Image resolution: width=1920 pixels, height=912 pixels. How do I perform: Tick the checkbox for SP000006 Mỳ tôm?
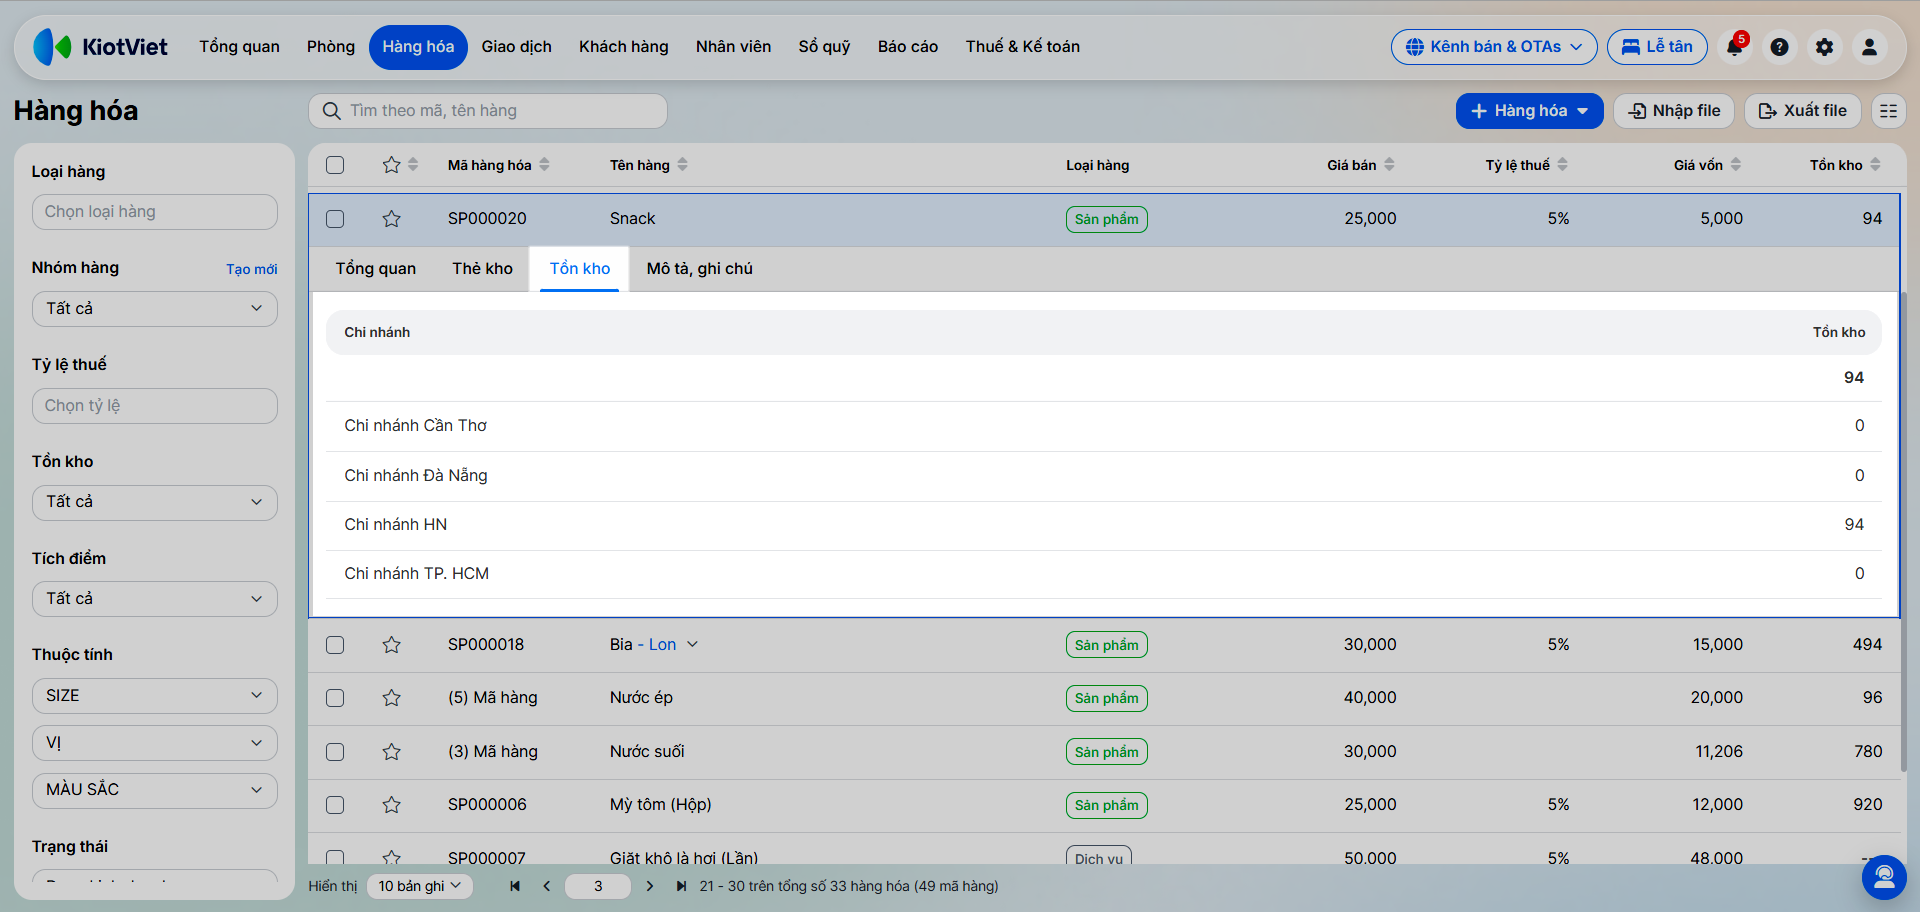click(335, 805)
